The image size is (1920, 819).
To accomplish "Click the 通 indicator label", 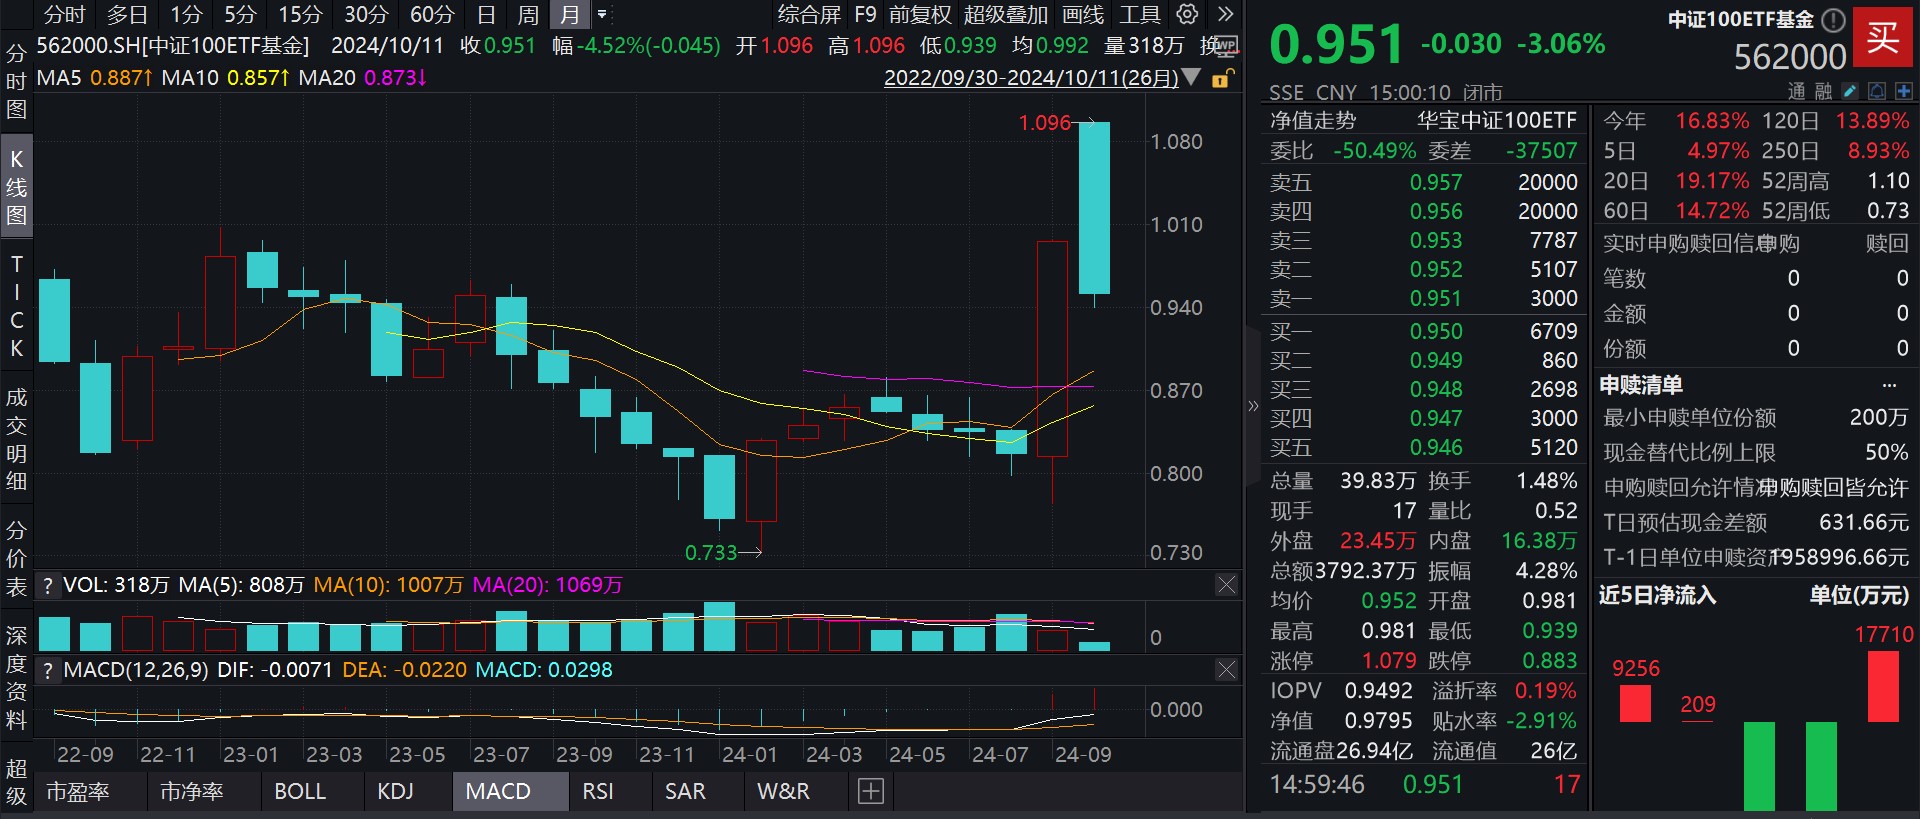I will [x=1797, y=92].
